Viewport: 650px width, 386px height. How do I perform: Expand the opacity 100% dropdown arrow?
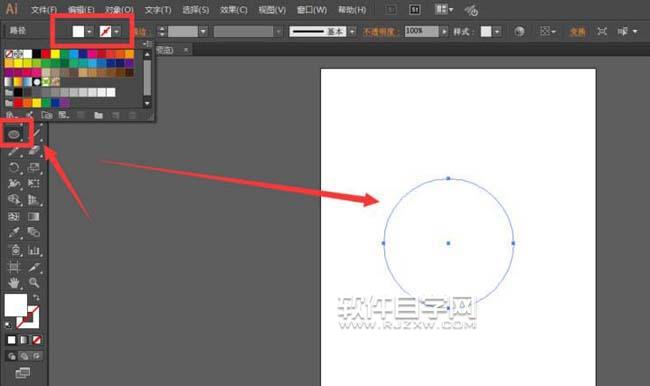coord(444,32)
